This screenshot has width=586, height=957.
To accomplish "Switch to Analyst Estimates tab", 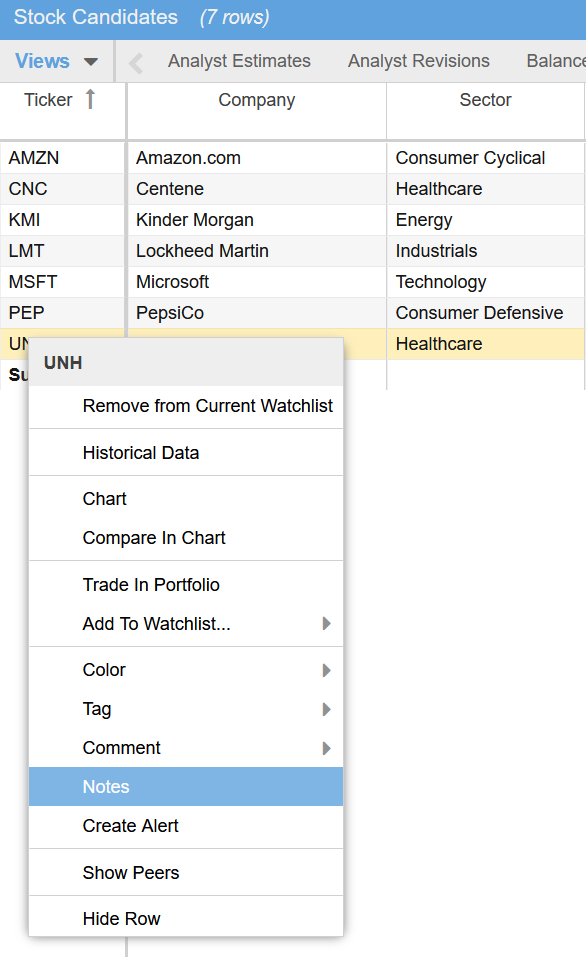I will 239,61.
